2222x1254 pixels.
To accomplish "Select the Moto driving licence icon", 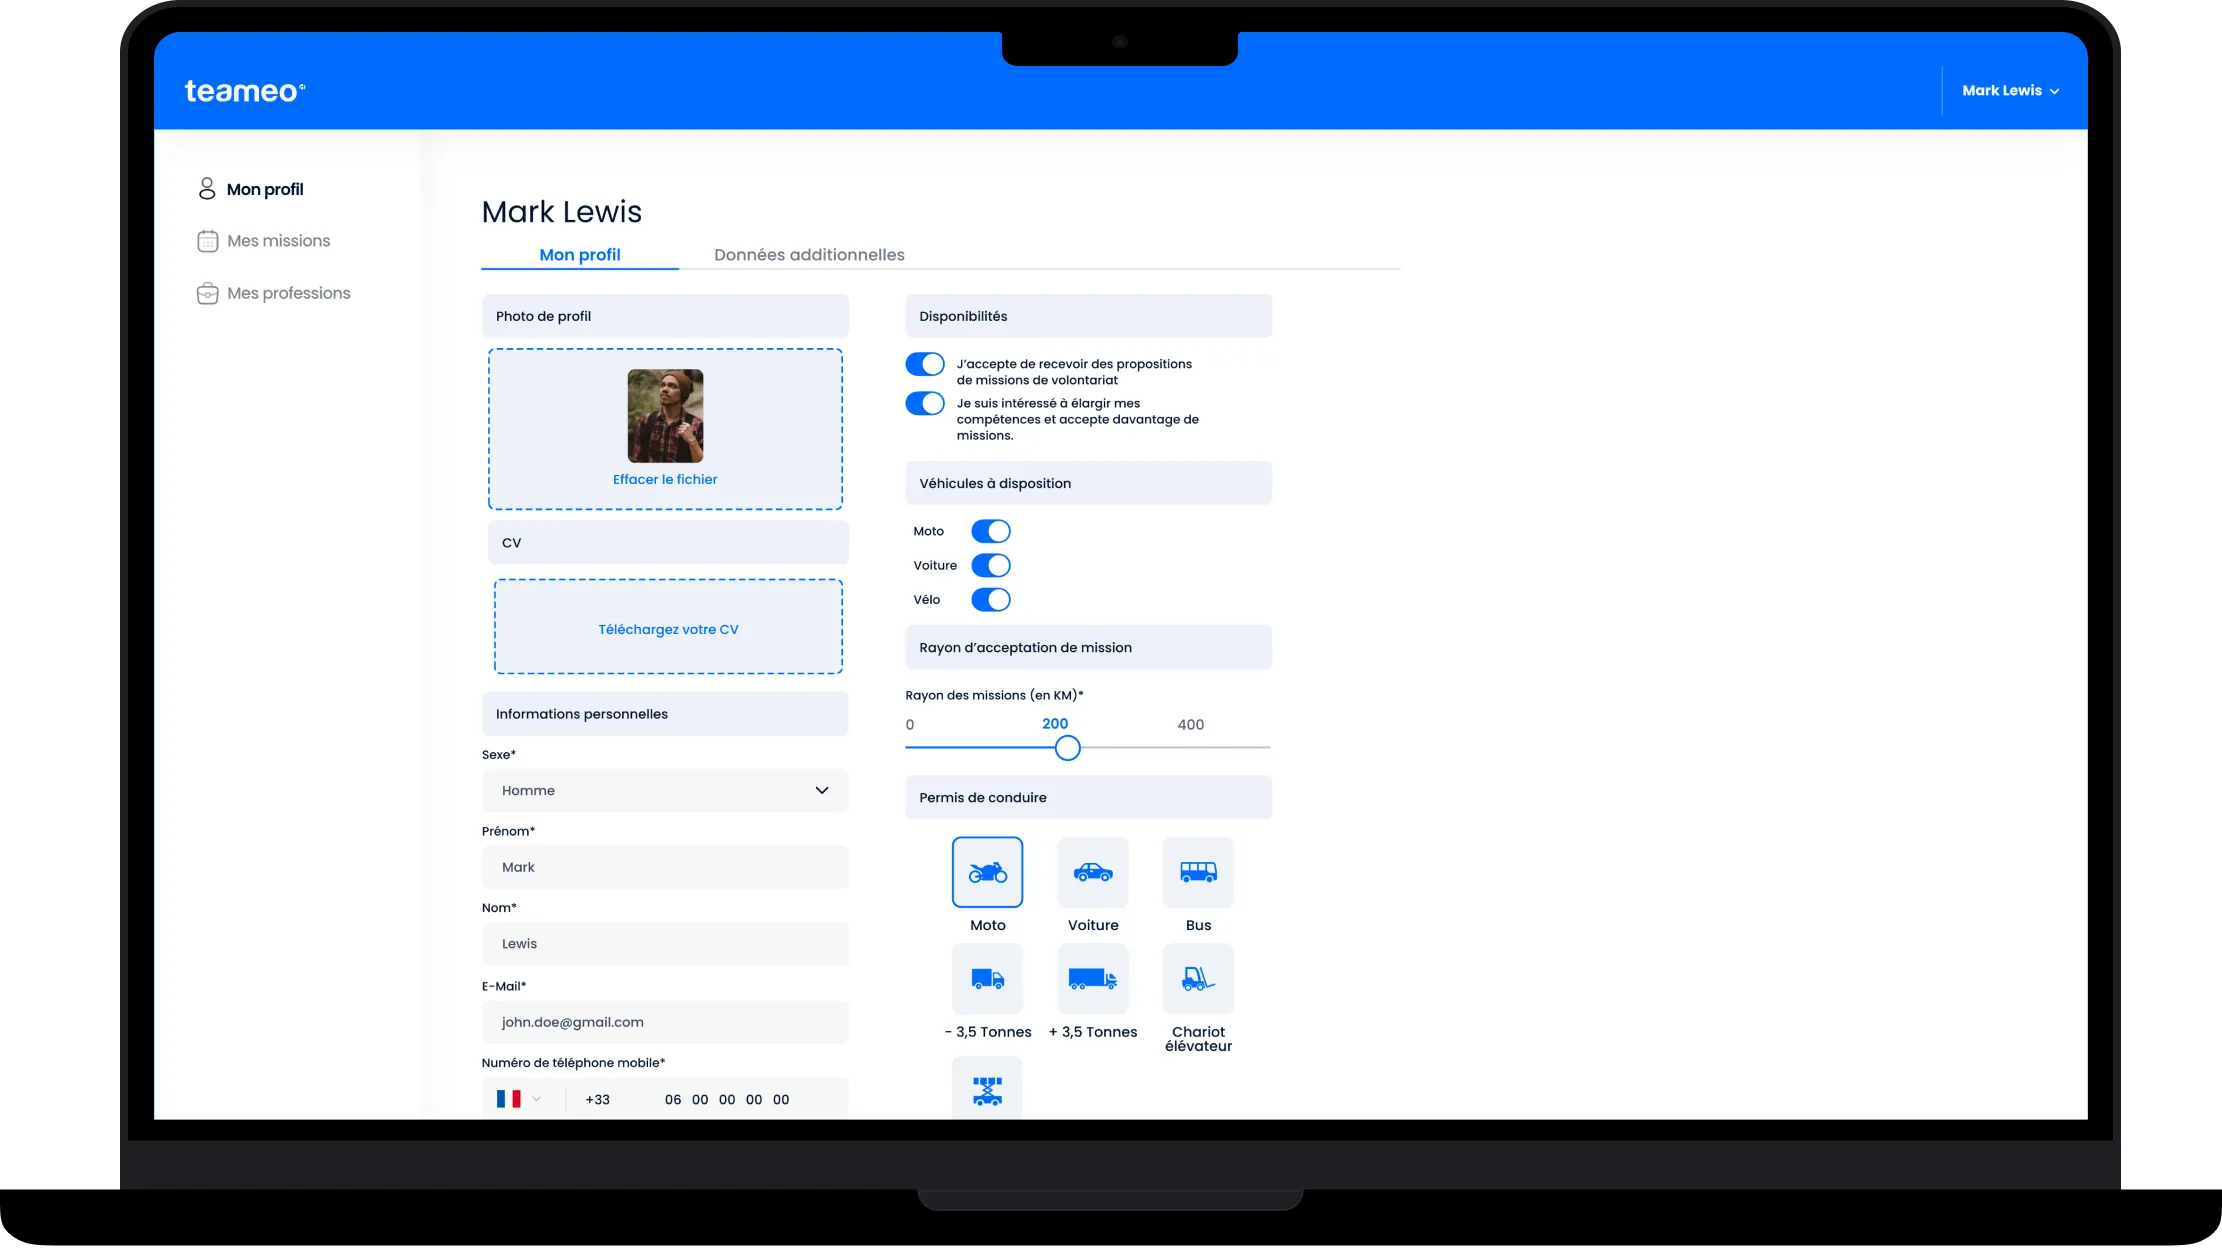I will tap(987, 872).
